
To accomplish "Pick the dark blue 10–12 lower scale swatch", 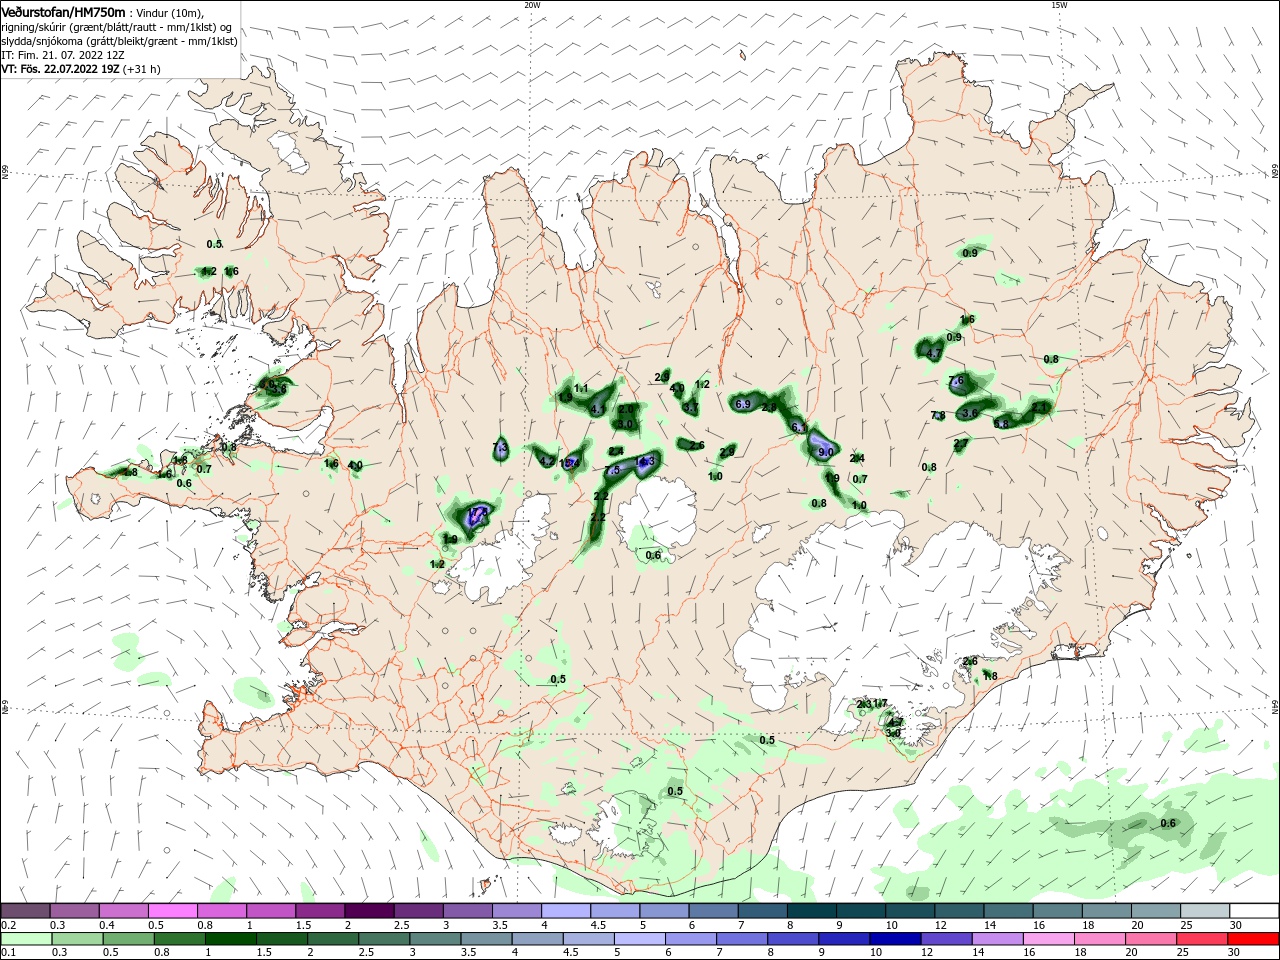I will pos(895,939).
